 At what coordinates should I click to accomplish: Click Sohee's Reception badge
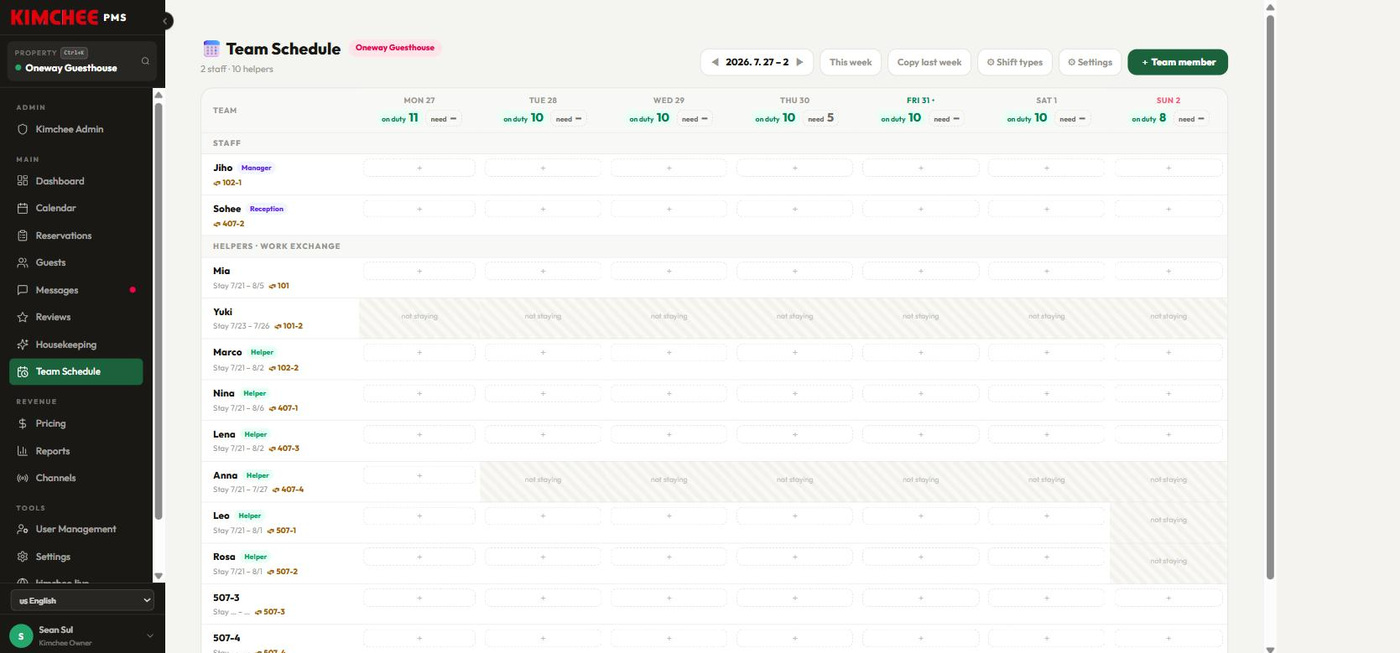point(266,209)
